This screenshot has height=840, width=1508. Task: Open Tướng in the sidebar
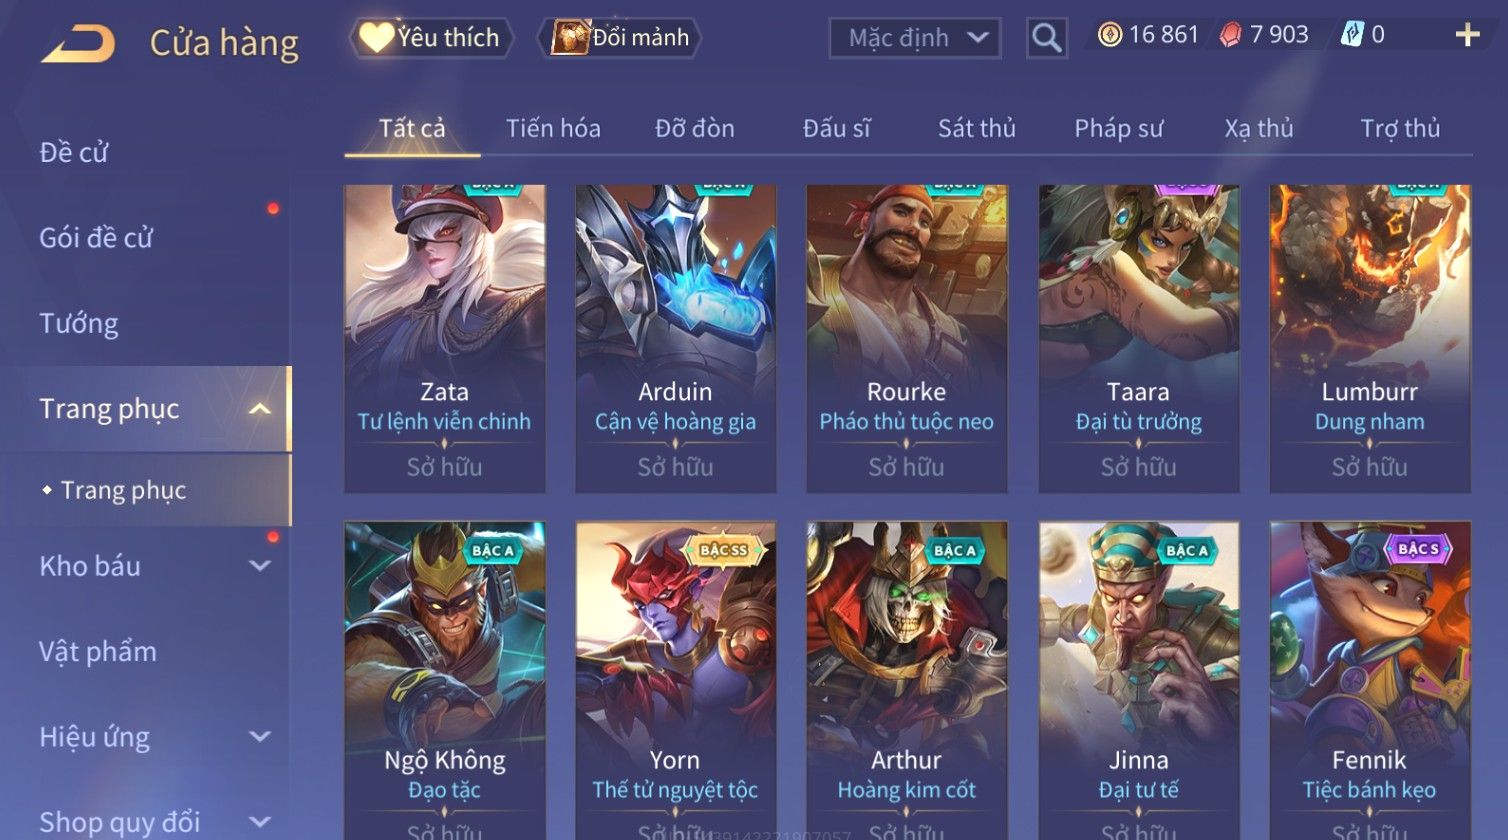coord(79,324)
